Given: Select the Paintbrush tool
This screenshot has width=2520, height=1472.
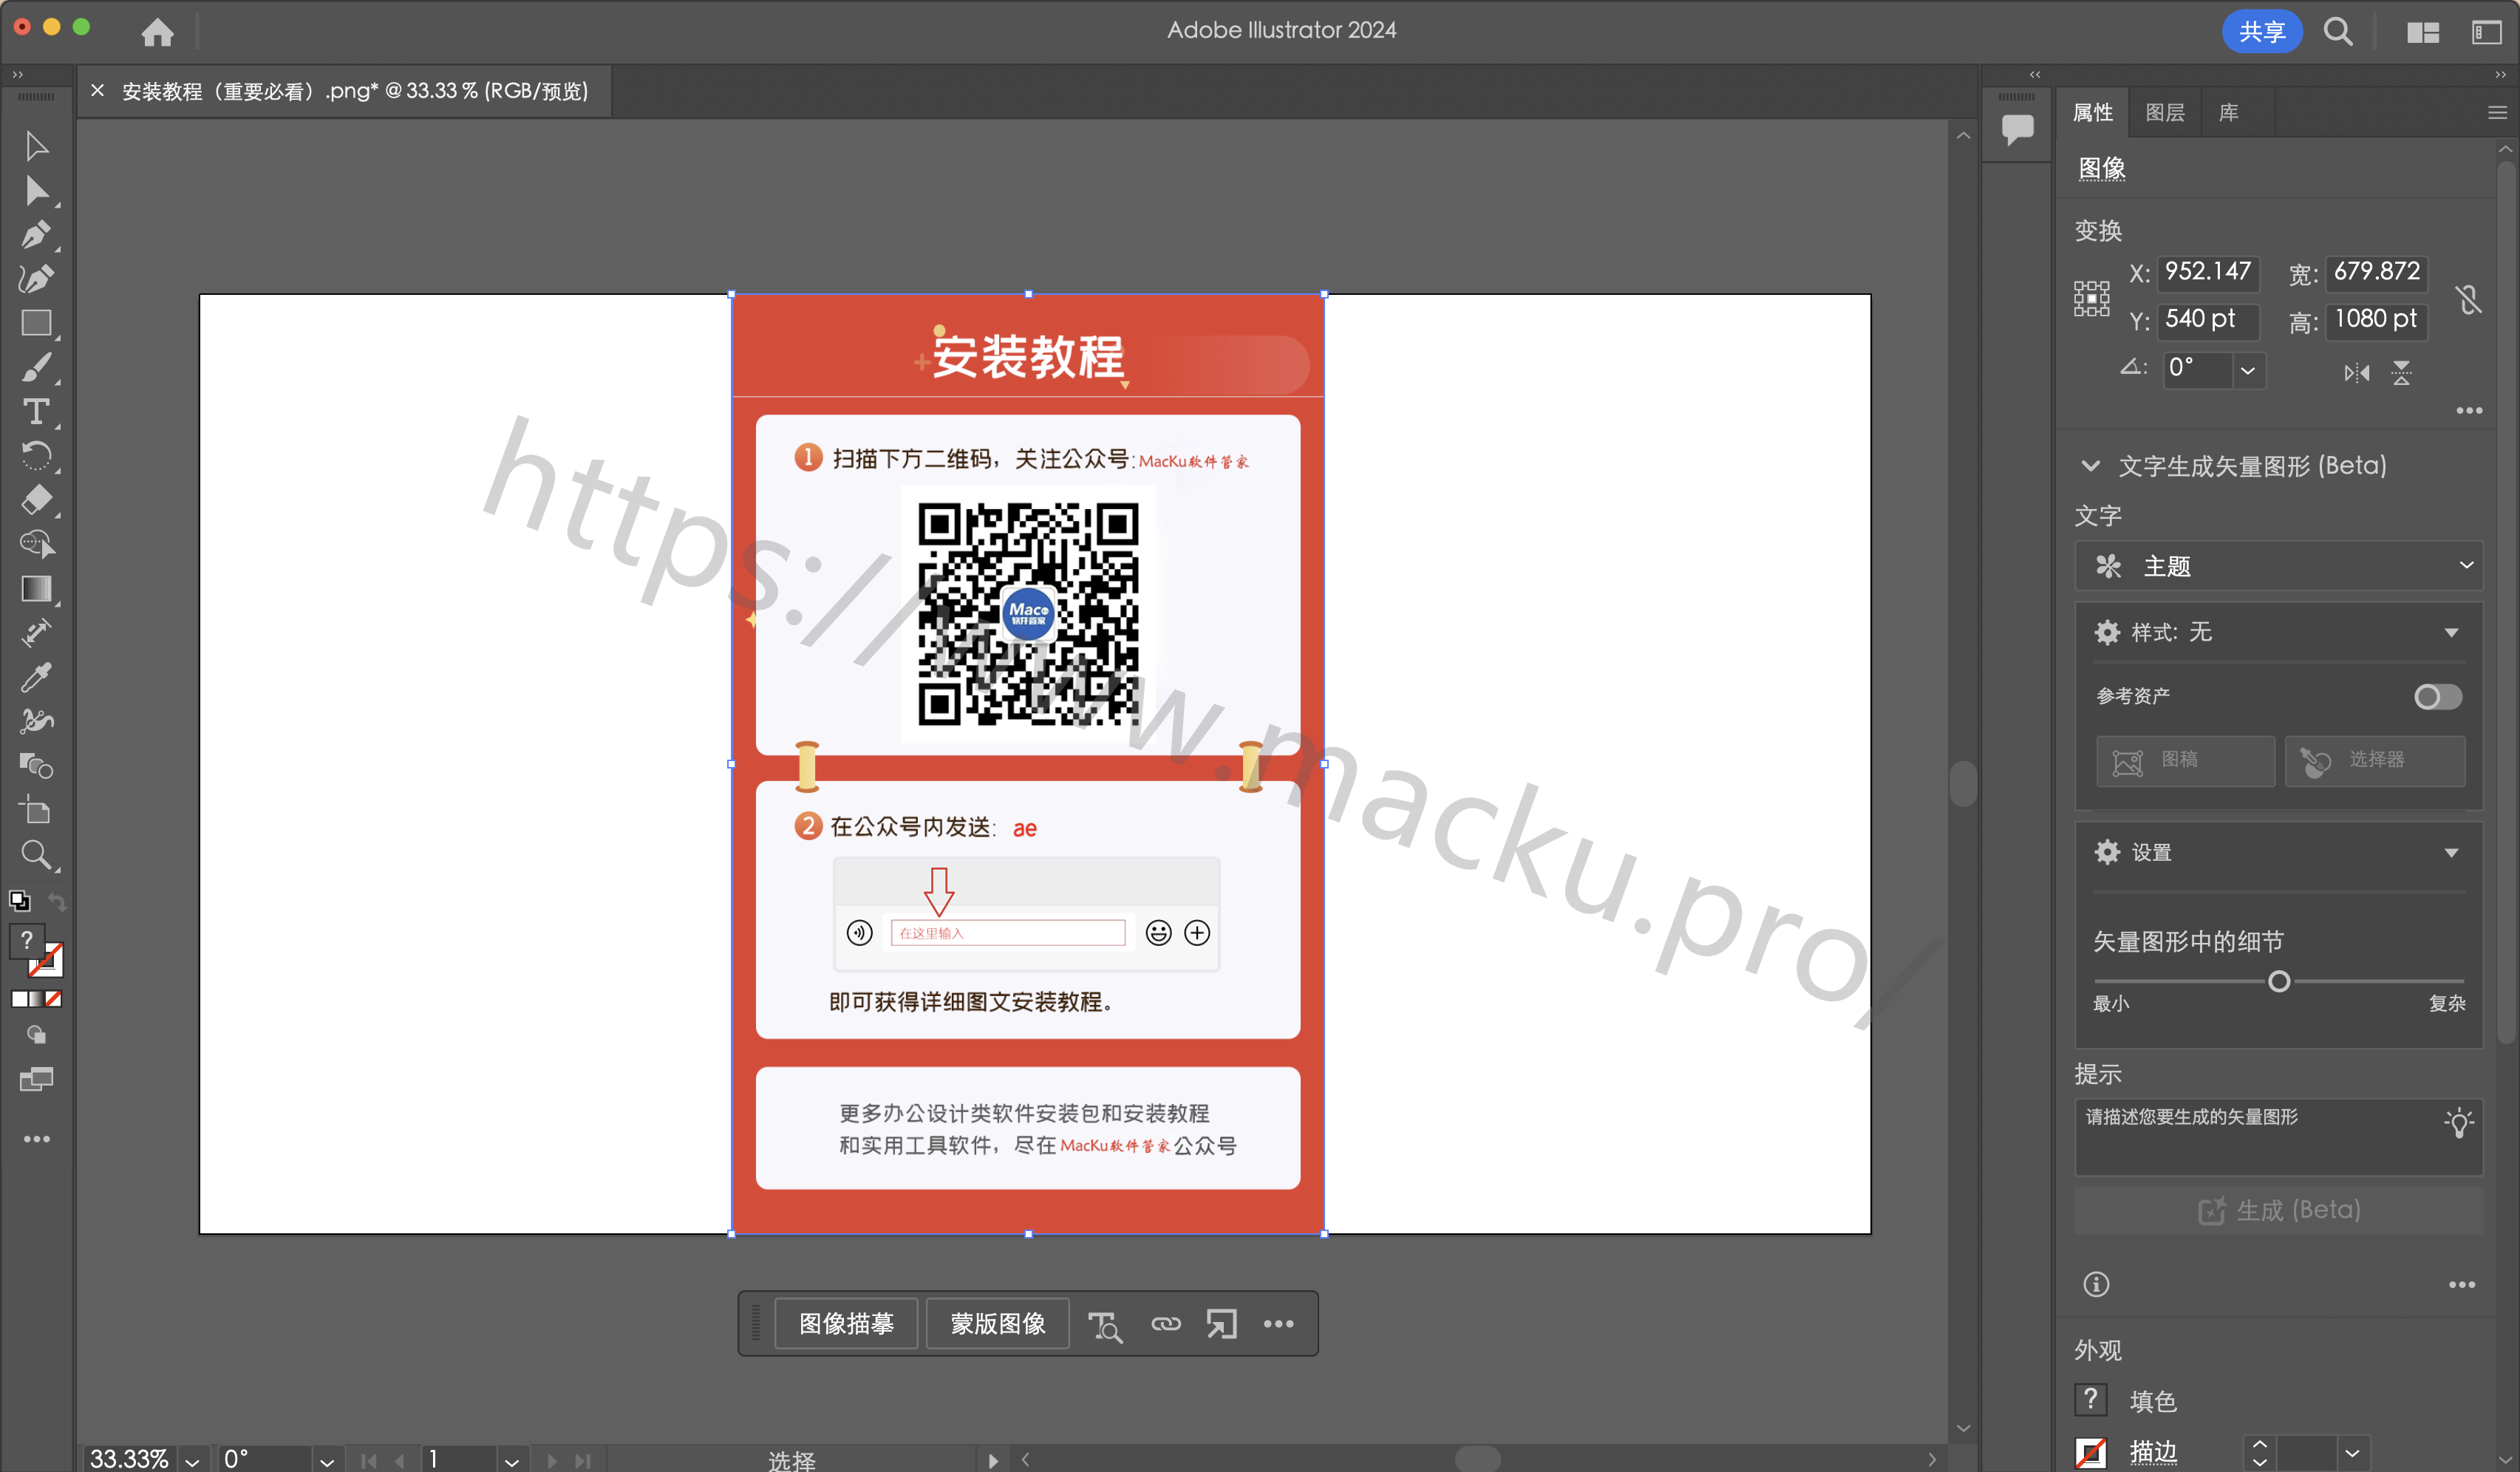Looking at the screenshot, I should tap(36, 367).
